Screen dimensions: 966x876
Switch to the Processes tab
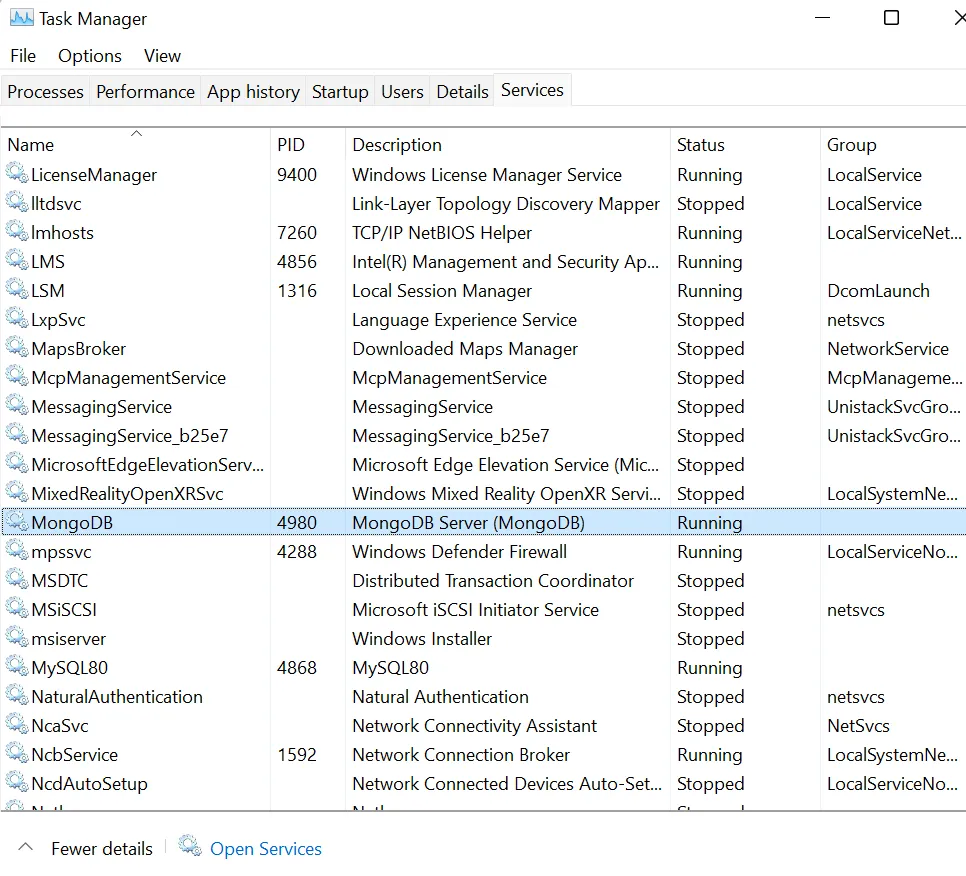click(46, 92)
